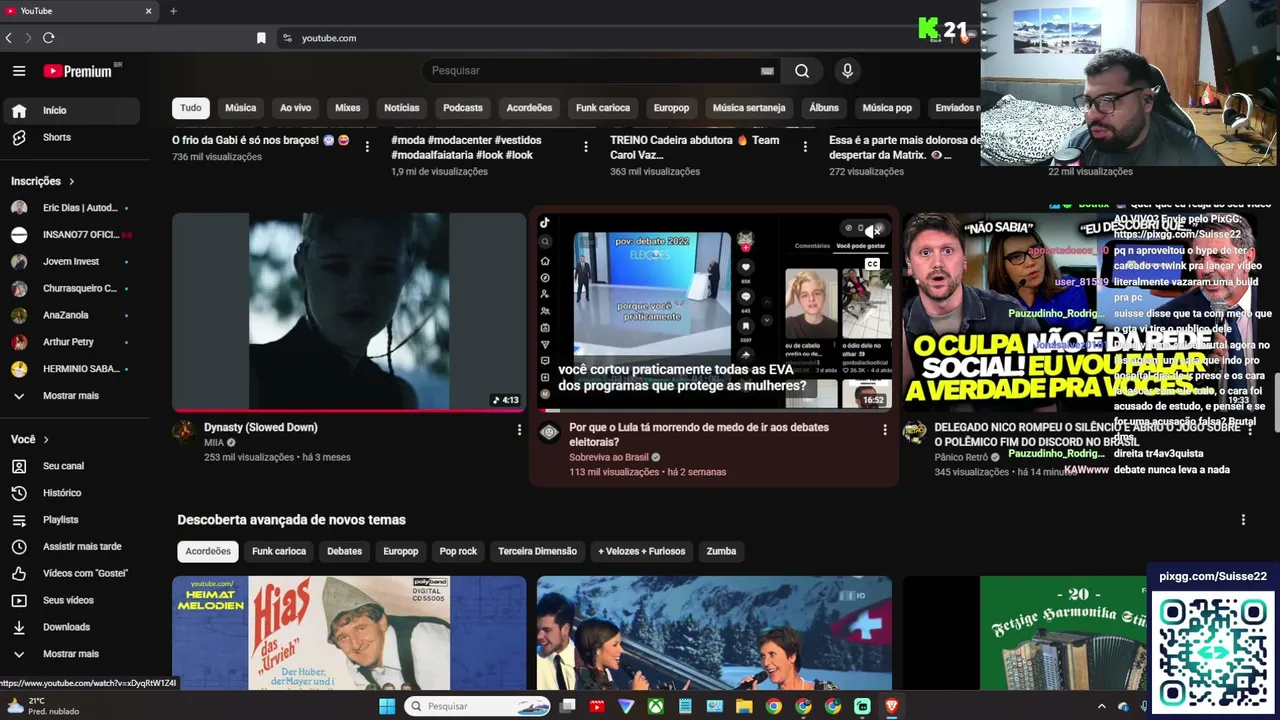Viewport: 1280px width, 720px height.
Task: Open the Dynasty (Slowed Down) video thumbnail
Action: click(x=349, y=311)
